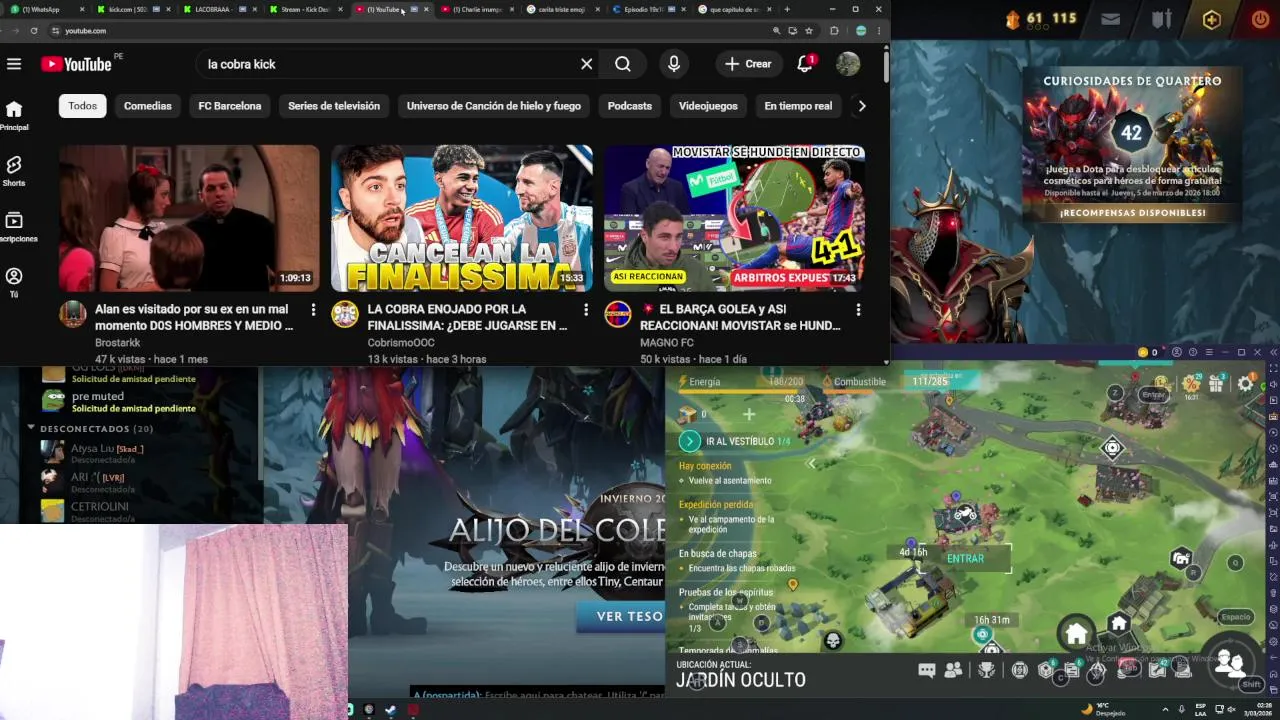Click ENTRAR on the game map
This screenshot has height=720, width=1280.
click(965, 559)
